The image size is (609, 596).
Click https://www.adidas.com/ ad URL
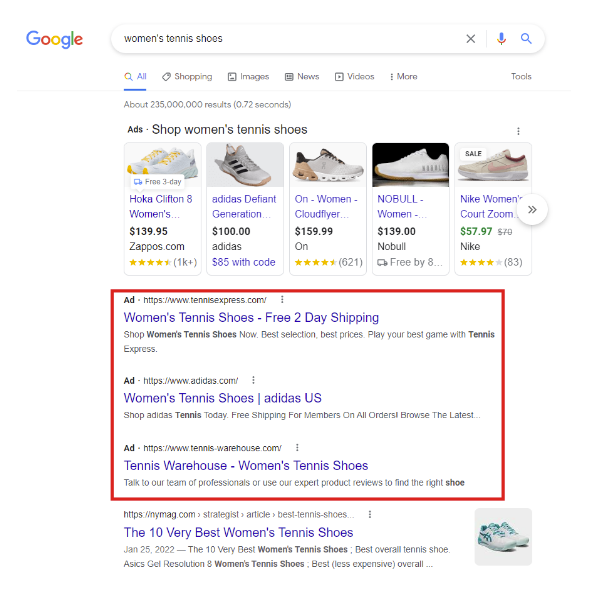(x=191, y=381)
